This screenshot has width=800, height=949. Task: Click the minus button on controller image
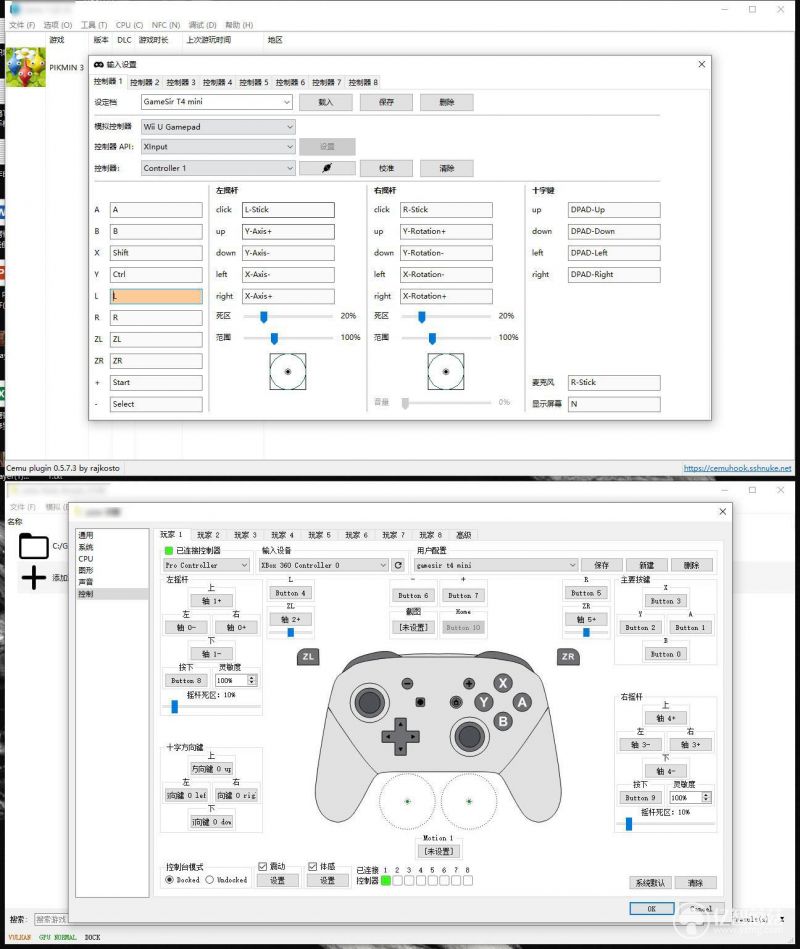[407, 683]
